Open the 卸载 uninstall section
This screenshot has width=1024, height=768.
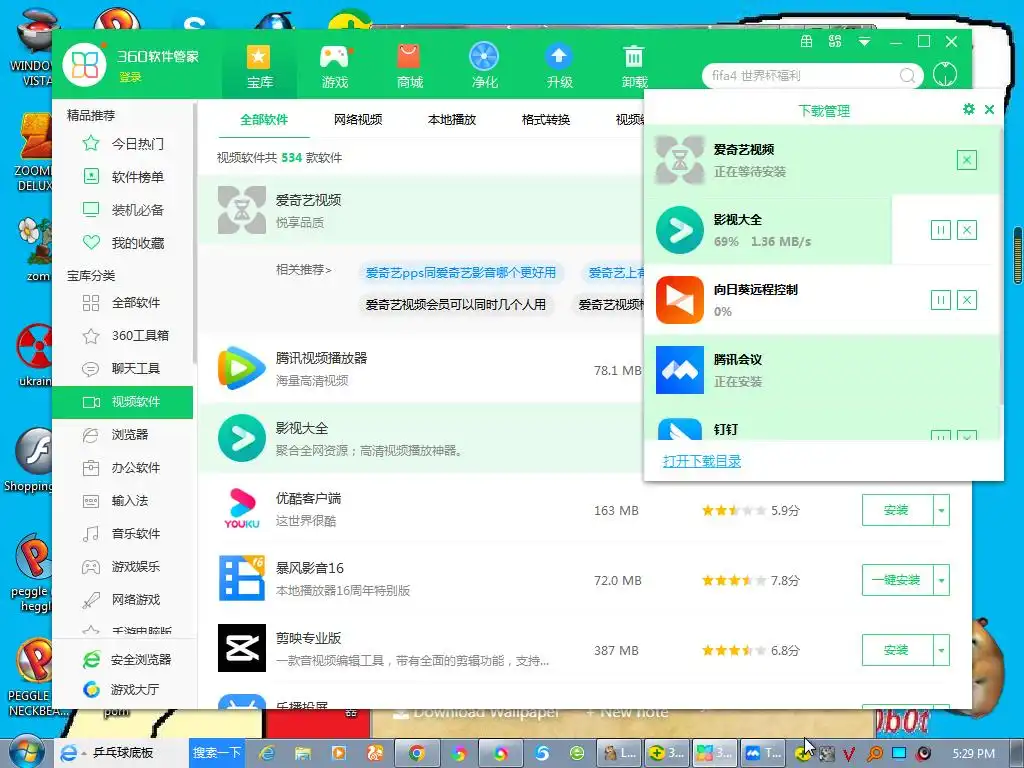[634, 67]
